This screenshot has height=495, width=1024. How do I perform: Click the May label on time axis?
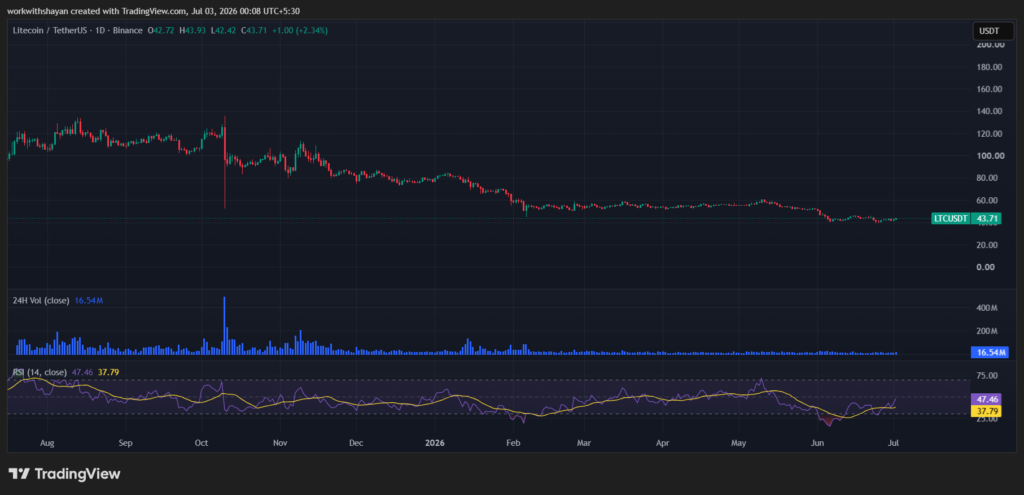click(739, 443)
